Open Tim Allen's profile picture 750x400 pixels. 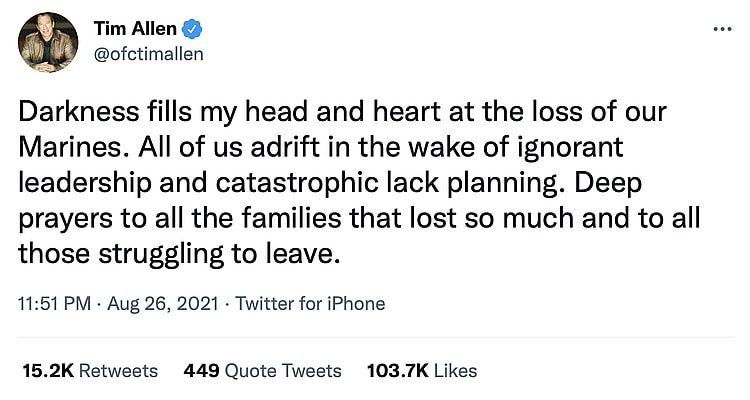tap(48, 42)
